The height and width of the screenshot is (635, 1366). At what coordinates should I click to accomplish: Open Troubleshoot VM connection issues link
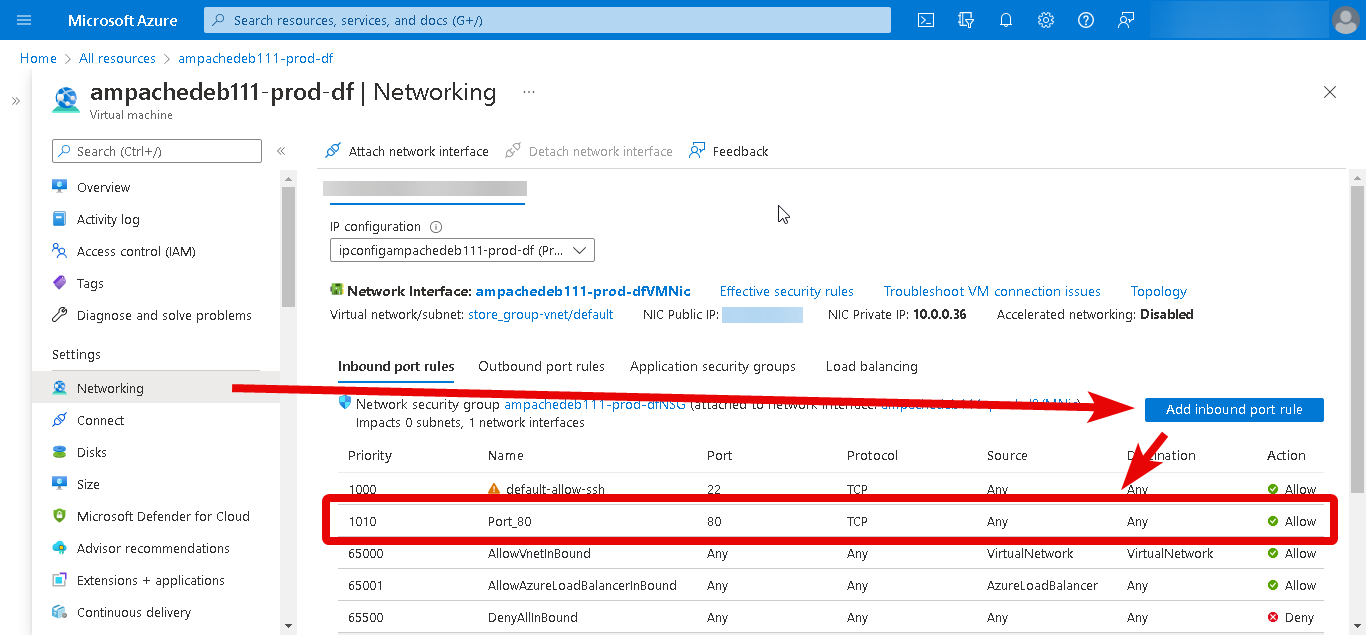[x=992, y=291]
